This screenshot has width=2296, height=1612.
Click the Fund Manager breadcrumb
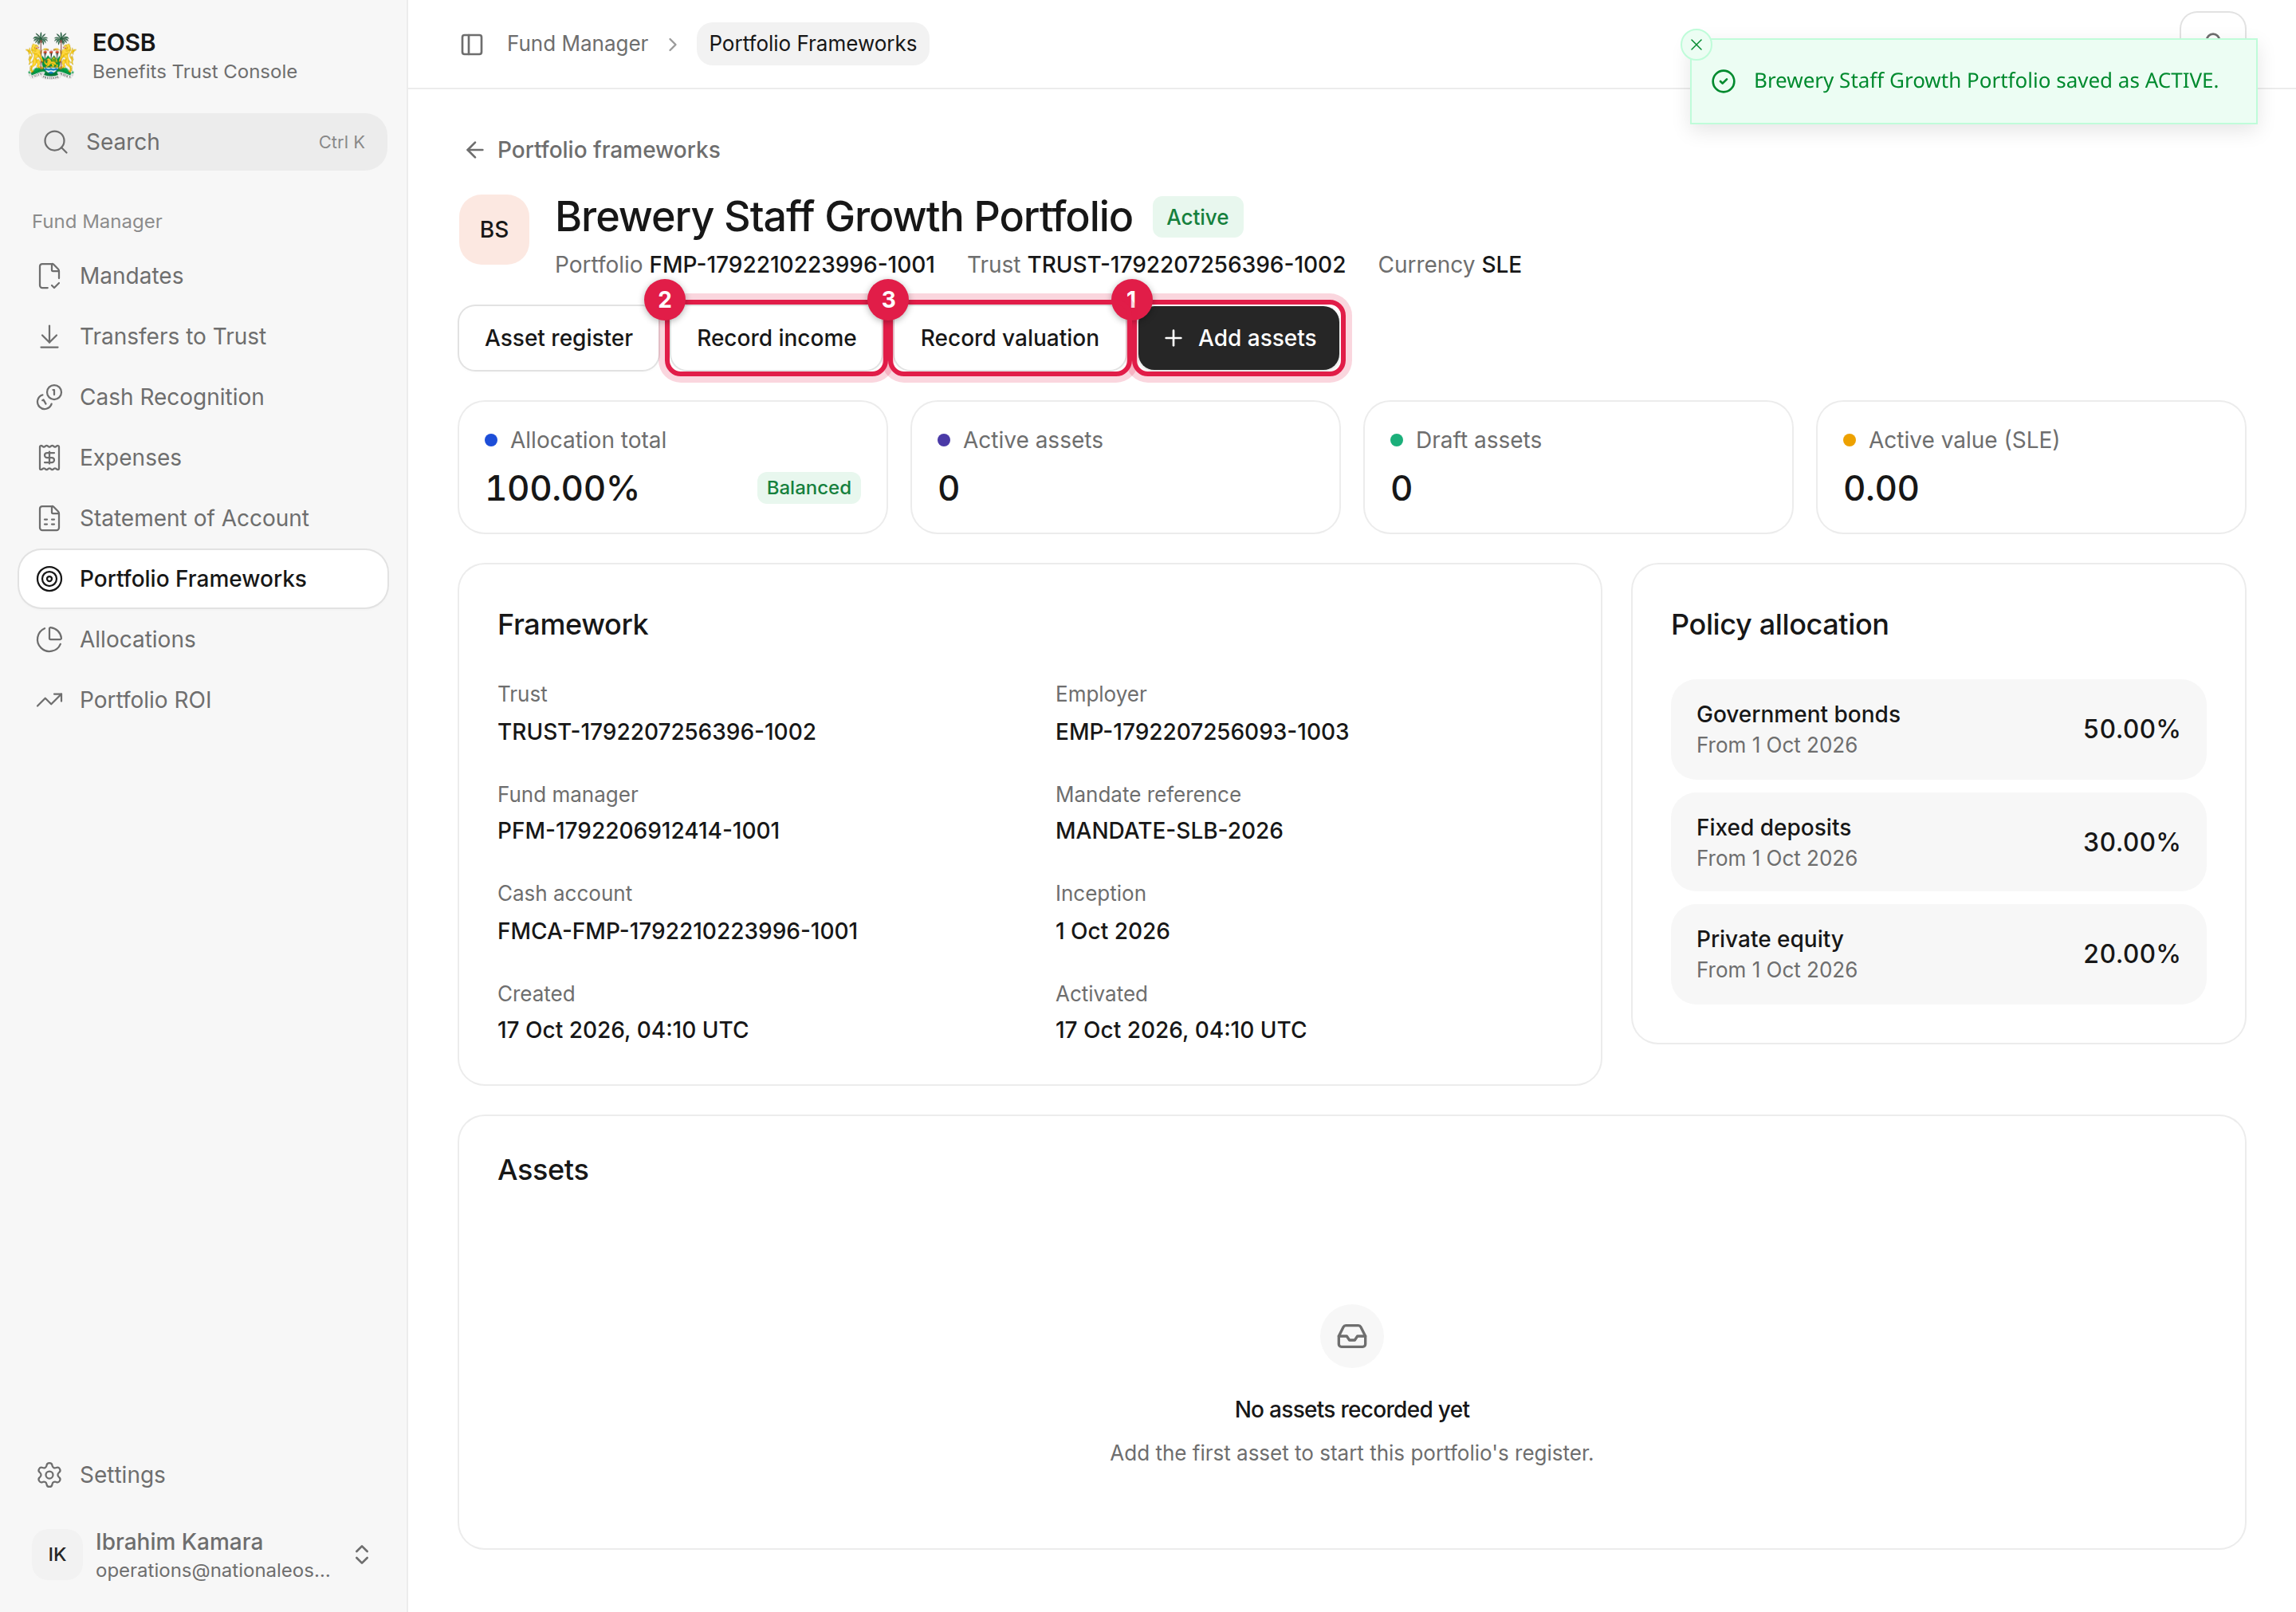577,44
